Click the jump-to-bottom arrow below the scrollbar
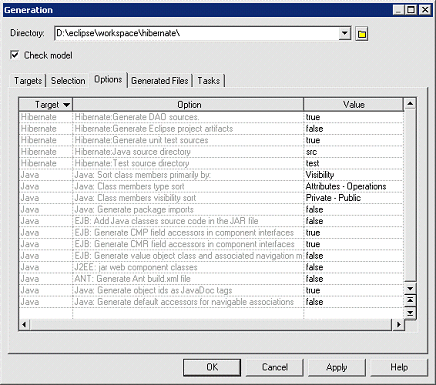Screen dimensions: 436x385 [410, 313]
